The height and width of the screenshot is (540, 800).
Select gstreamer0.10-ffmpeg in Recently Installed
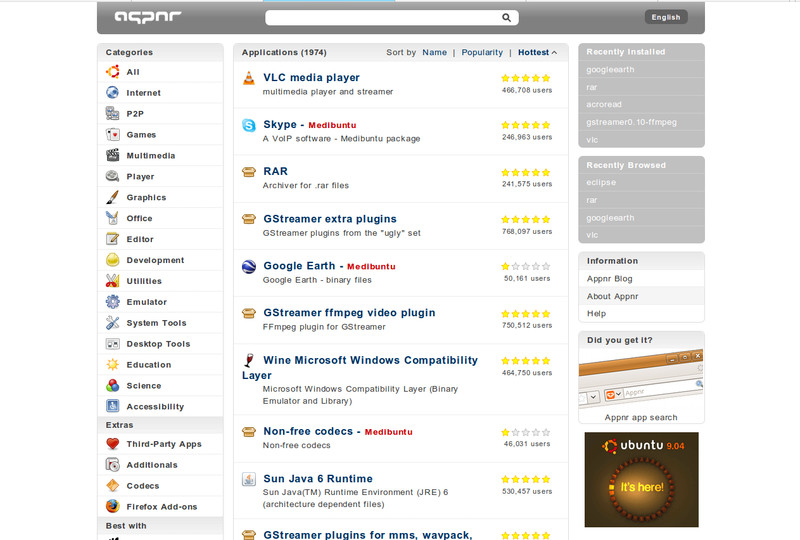tap(631, 122)
